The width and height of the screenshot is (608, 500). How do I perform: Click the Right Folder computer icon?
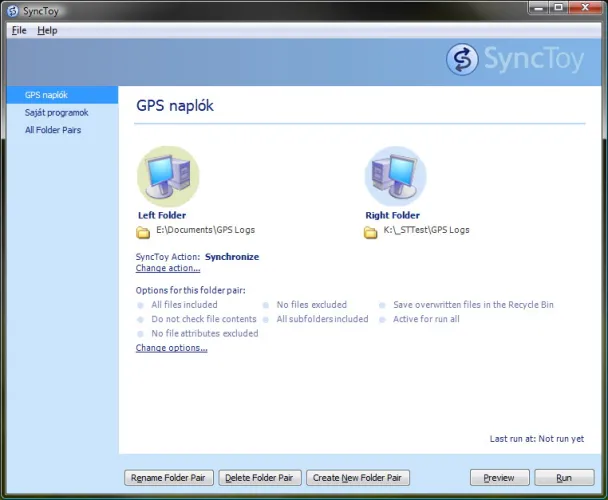click(x=396, y=176)
